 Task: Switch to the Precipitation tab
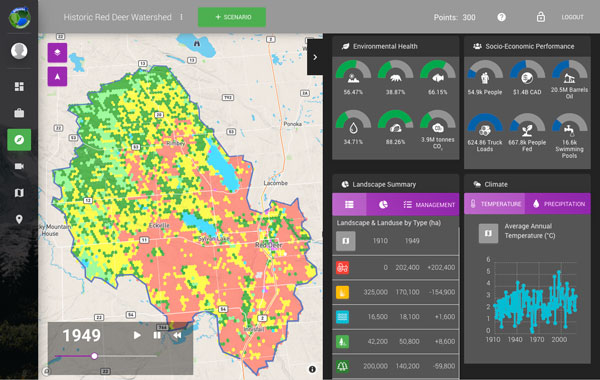(x=559, y=204)
